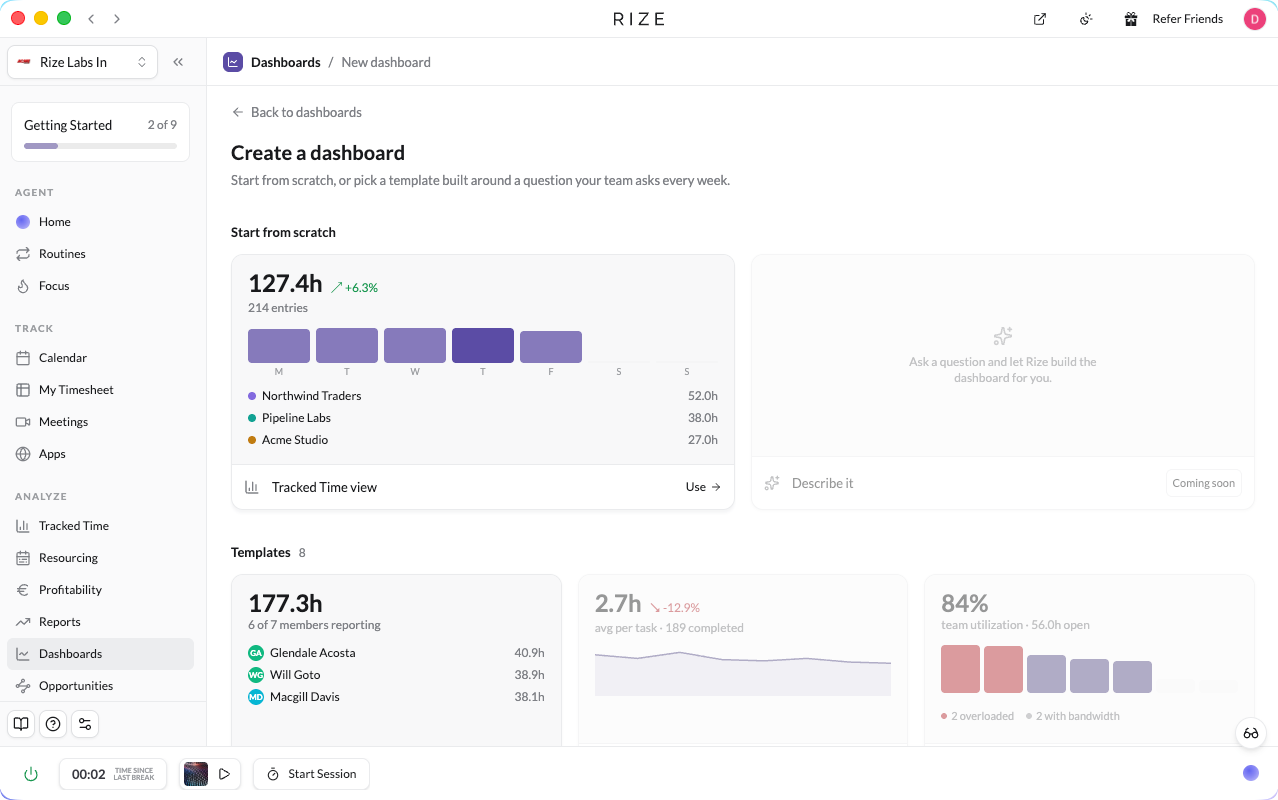Click the Northwind Traders row
Screen dimensions: 1278x800
(x=483, y=396)
